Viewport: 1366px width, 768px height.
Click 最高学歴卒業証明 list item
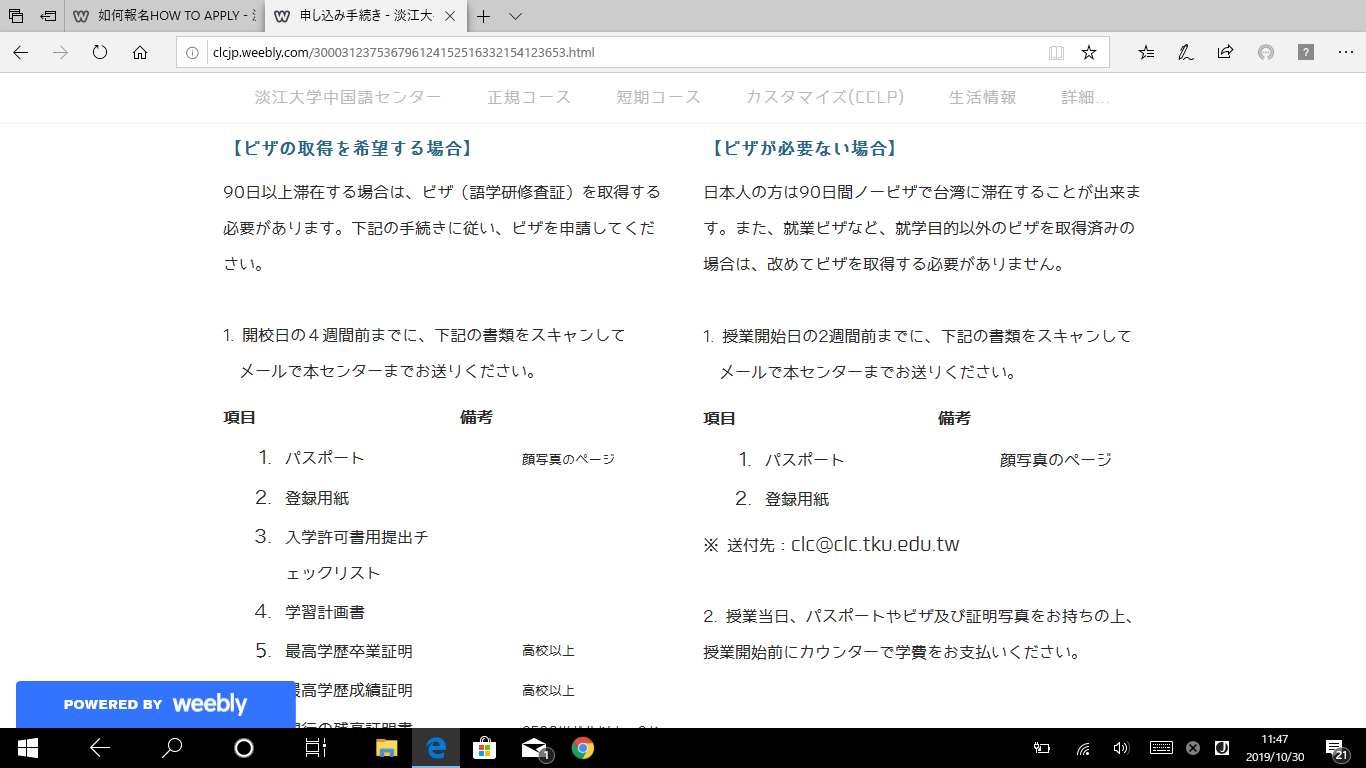[349, 652]
